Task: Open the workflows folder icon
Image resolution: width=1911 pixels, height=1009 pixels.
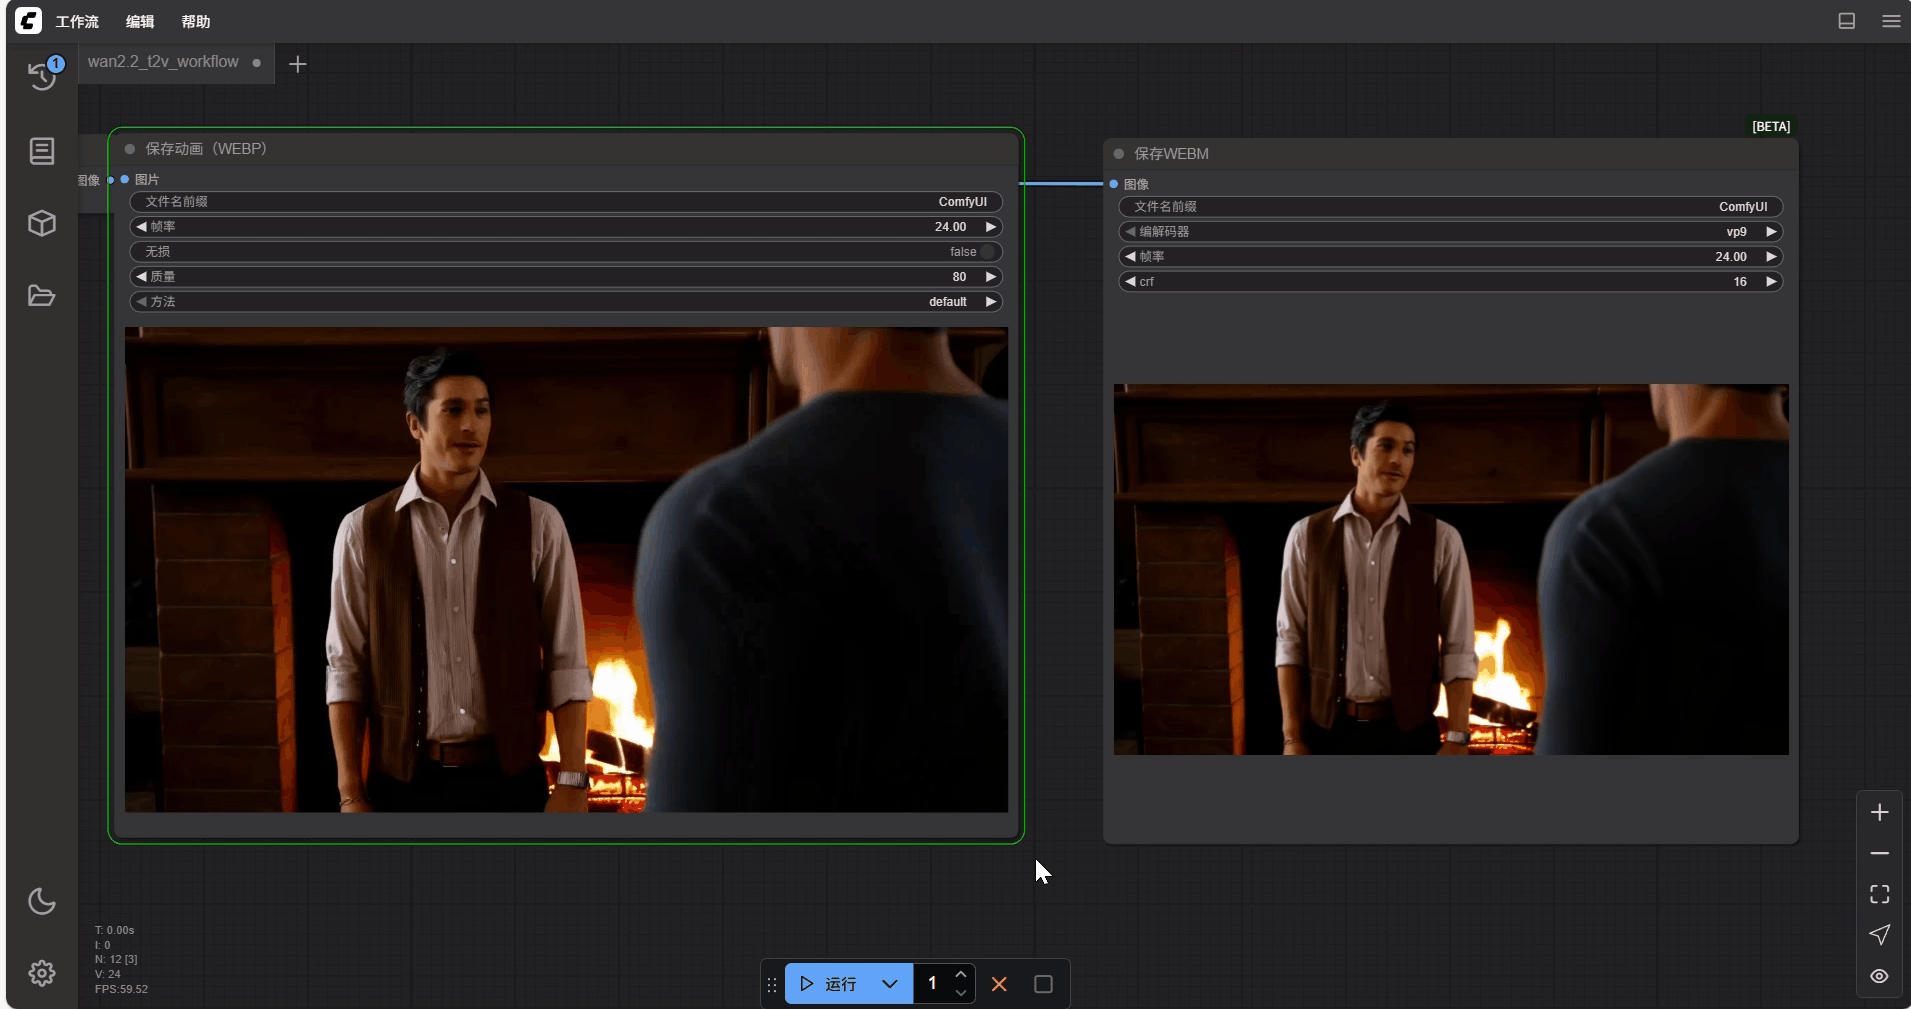Action: click(x=42, y=296)
